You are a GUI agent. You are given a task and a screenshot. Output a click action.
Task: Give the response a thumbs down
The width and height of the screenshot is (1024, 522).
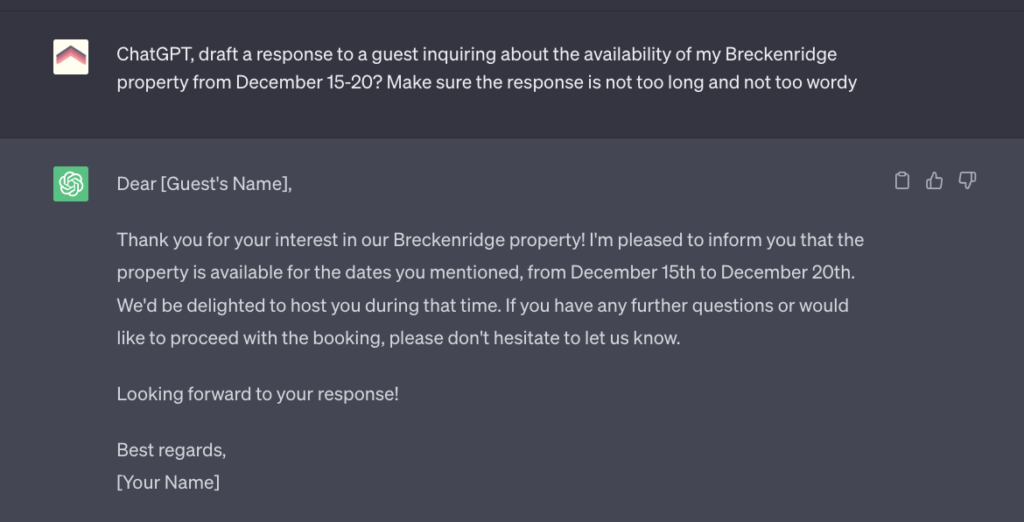[967, 181]
